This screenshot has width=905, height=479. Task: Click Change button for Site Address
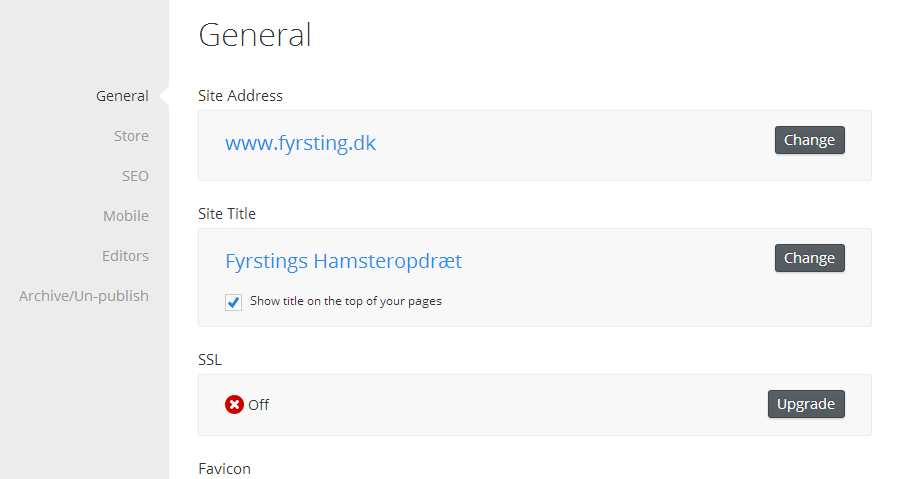point(810,140)
